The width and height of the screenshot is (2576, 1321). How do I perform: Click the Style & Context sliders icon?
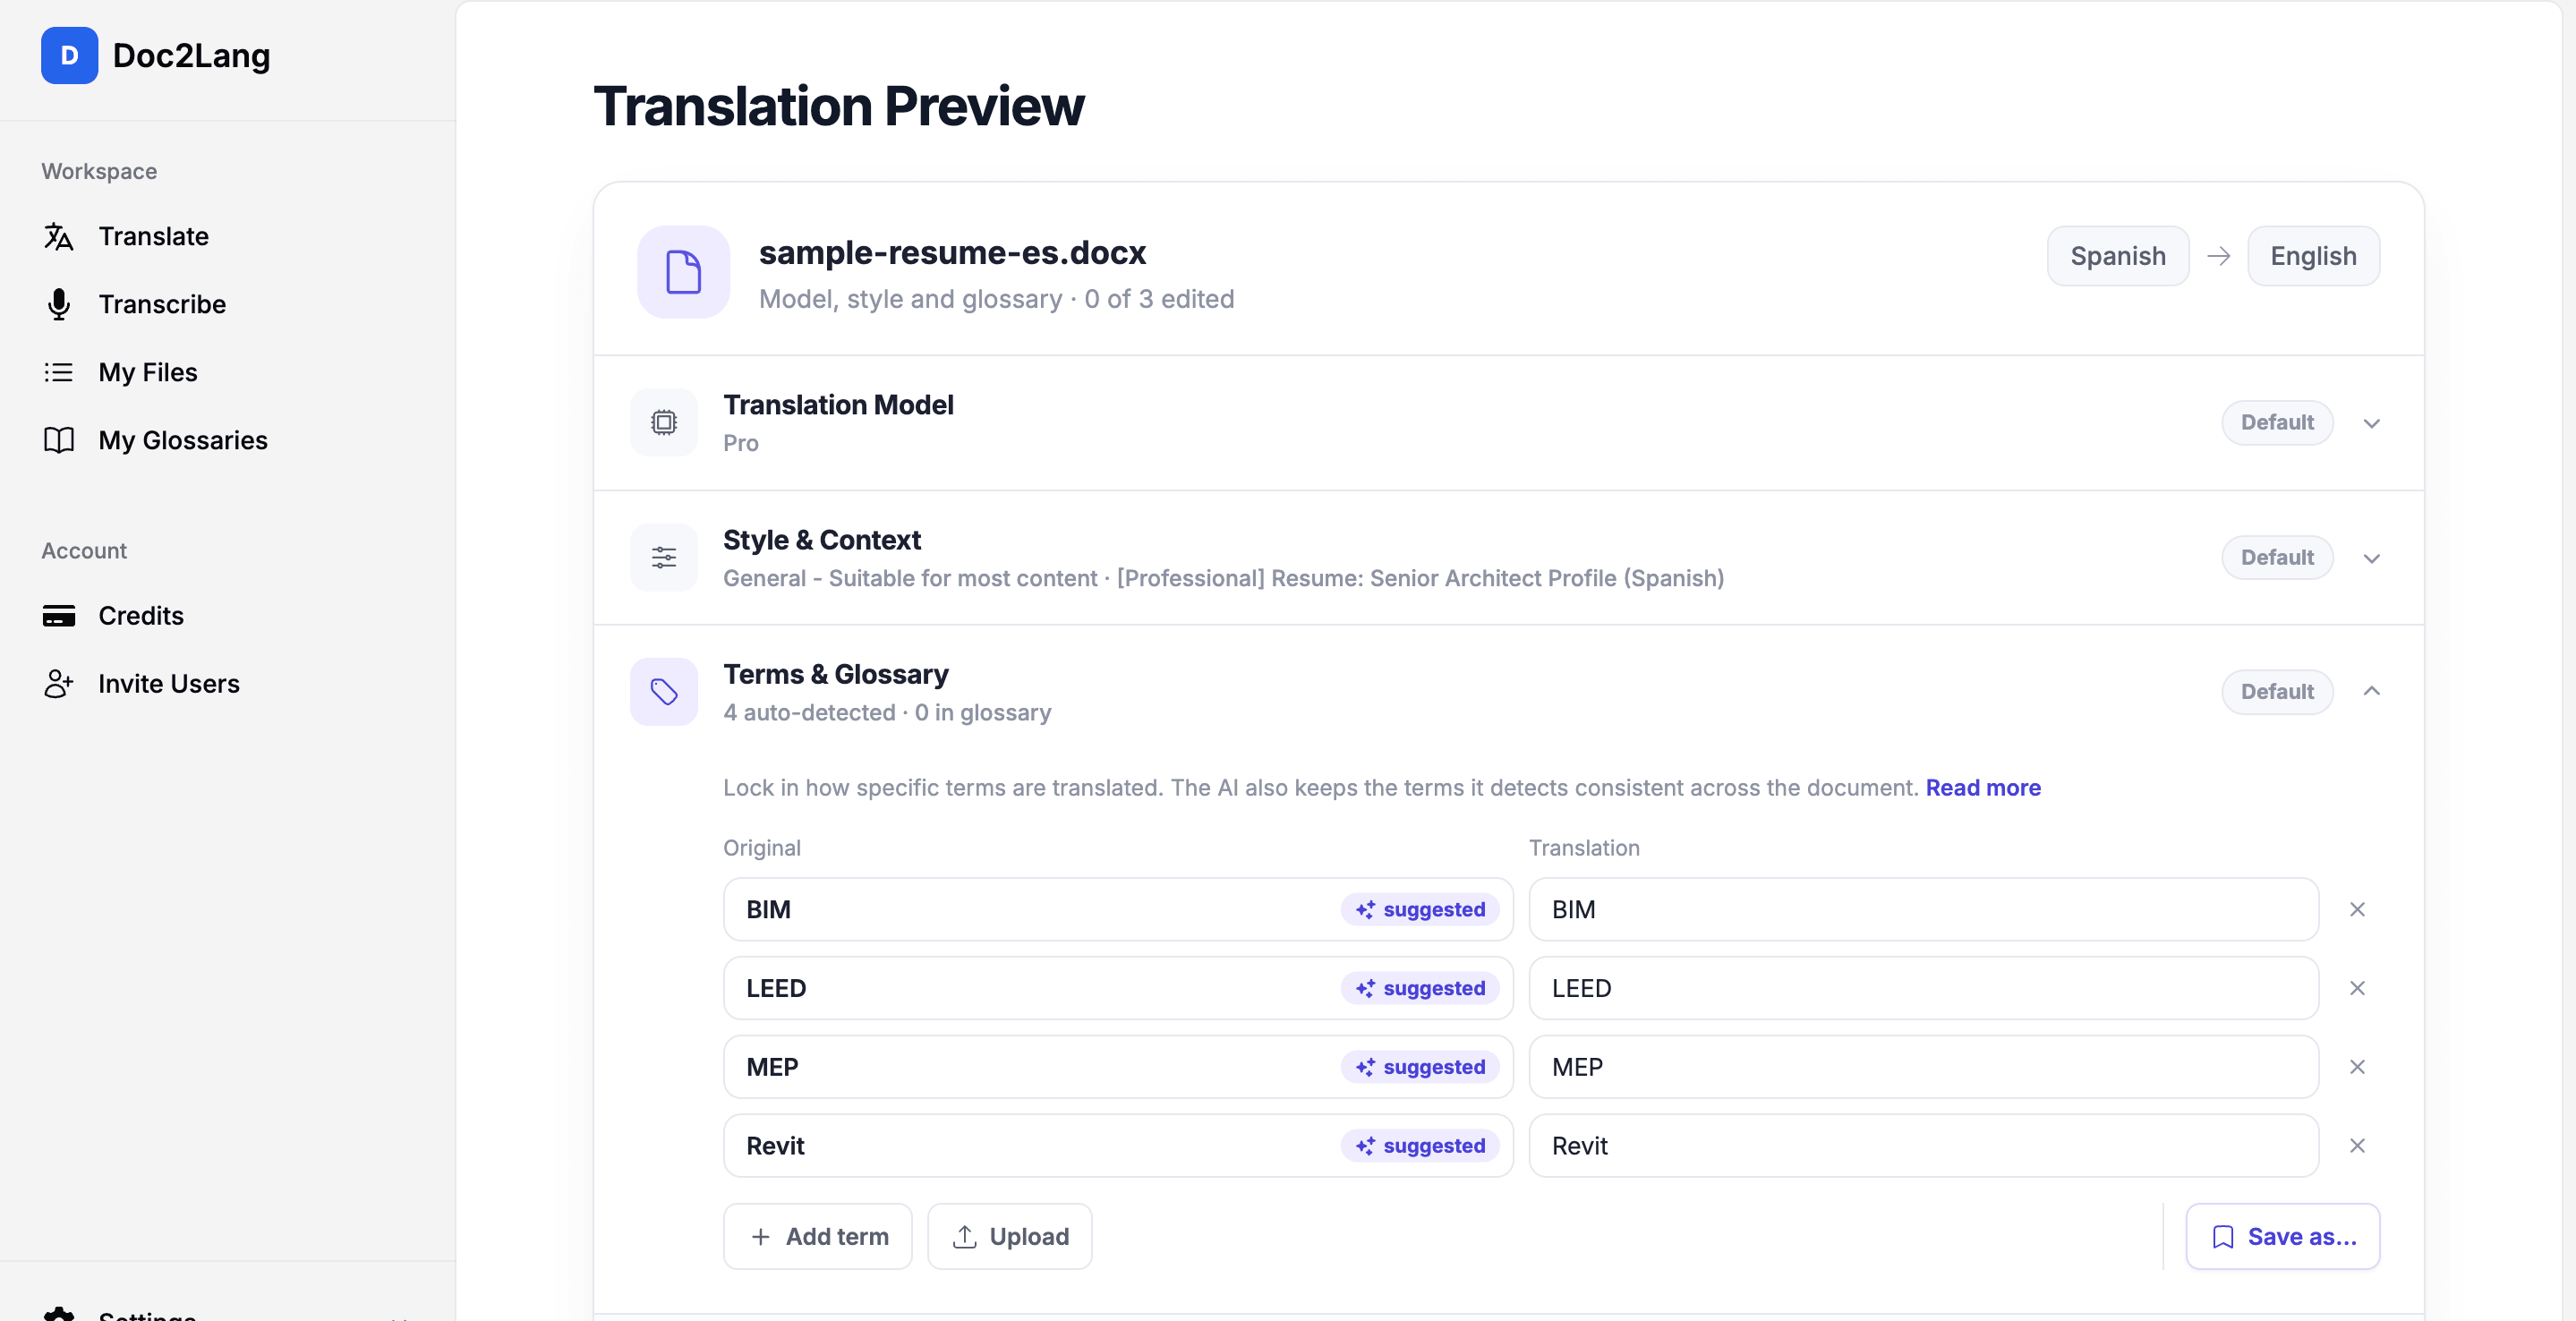[x=664, y=557]
